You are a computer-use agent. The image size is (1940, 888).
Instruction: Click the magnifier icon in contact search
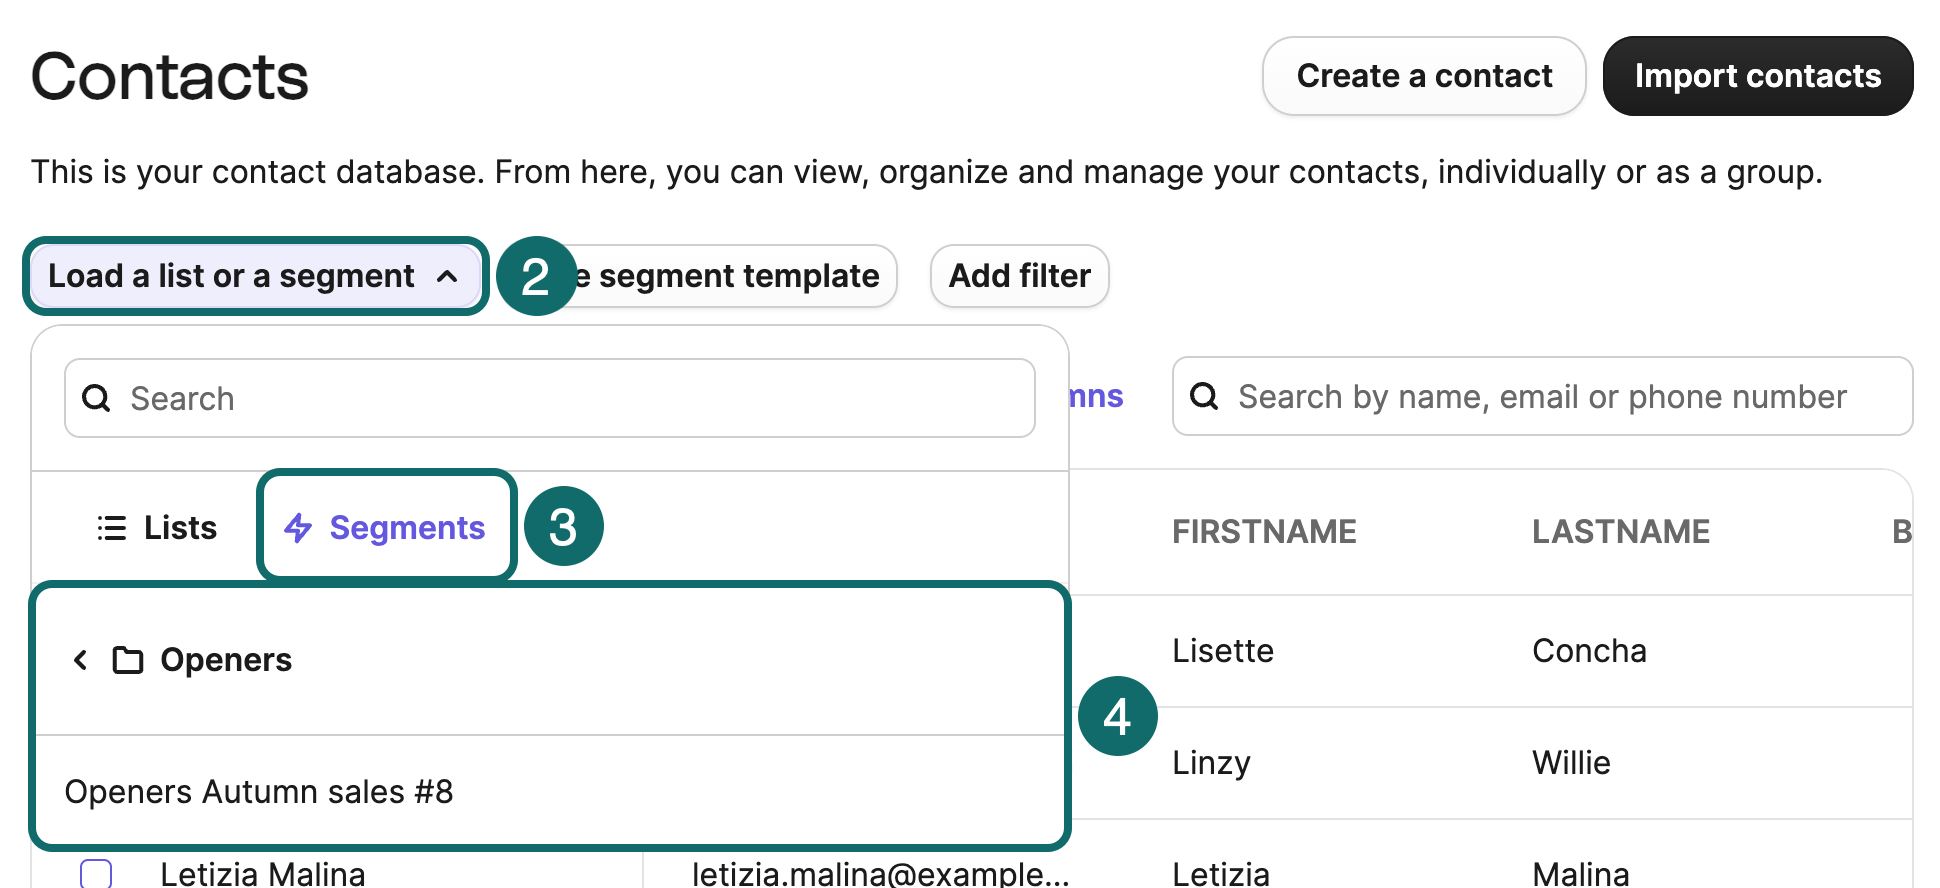coord(1204,396)
